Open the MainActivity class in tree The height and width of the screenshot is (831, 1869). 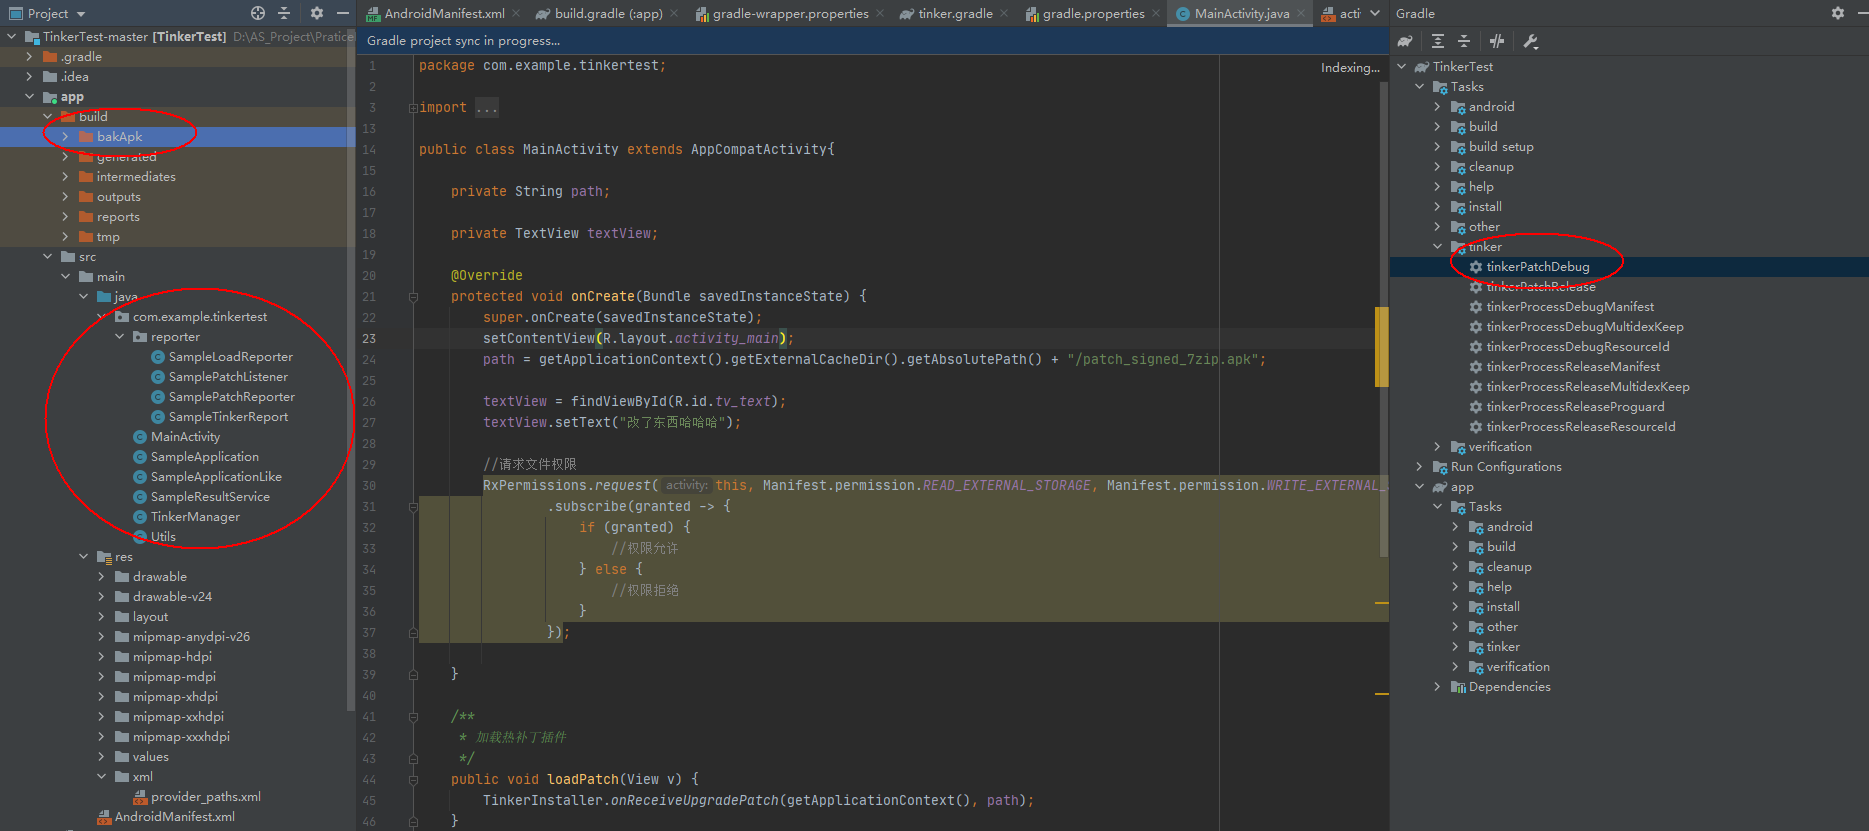tap(185, 437)
